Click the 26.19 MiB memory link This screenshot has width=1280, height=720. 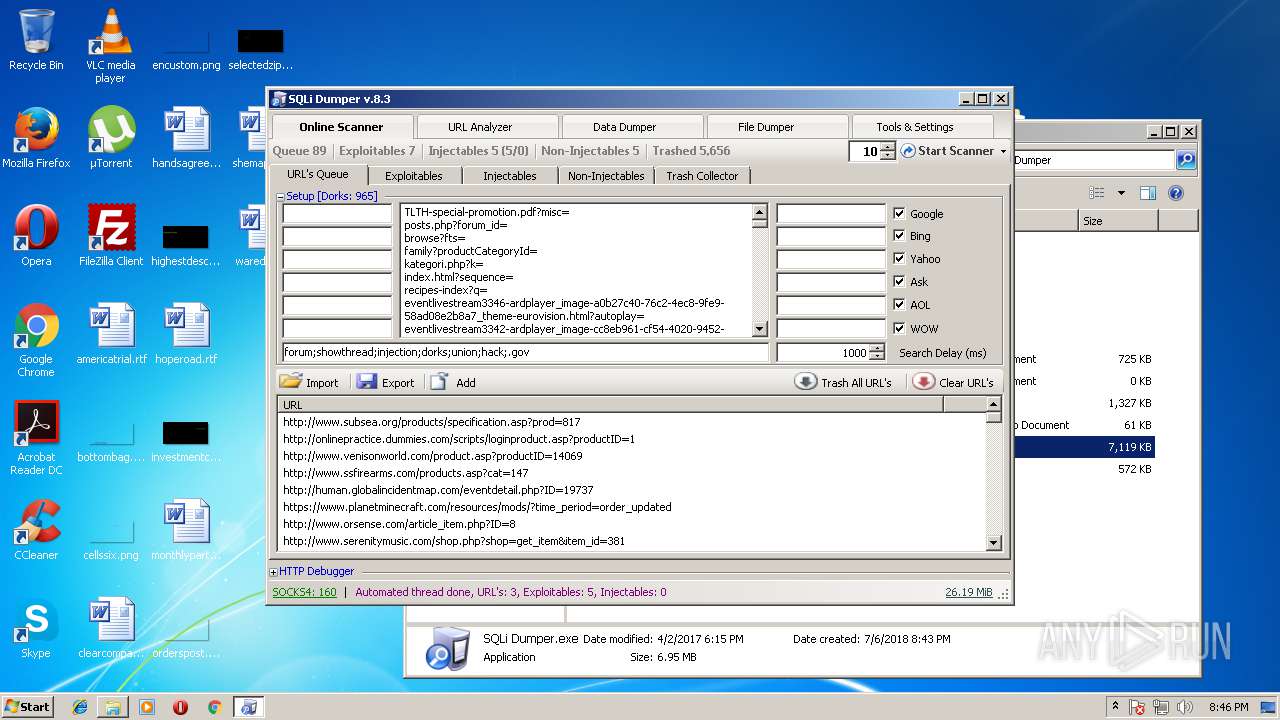969,592
